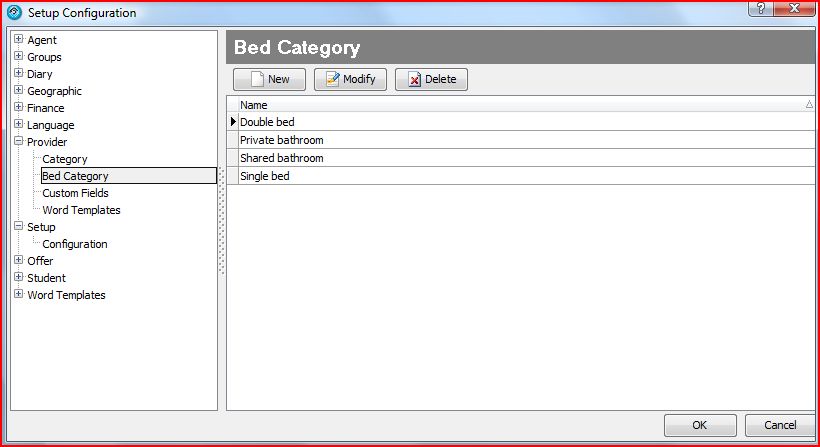Click the Delete red X icon button

431,80
